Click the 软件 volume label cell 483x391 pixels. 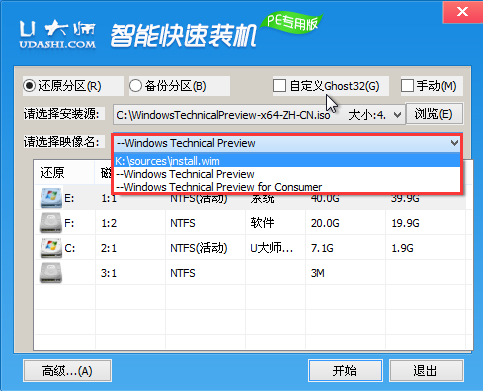[x=262, y=223]
